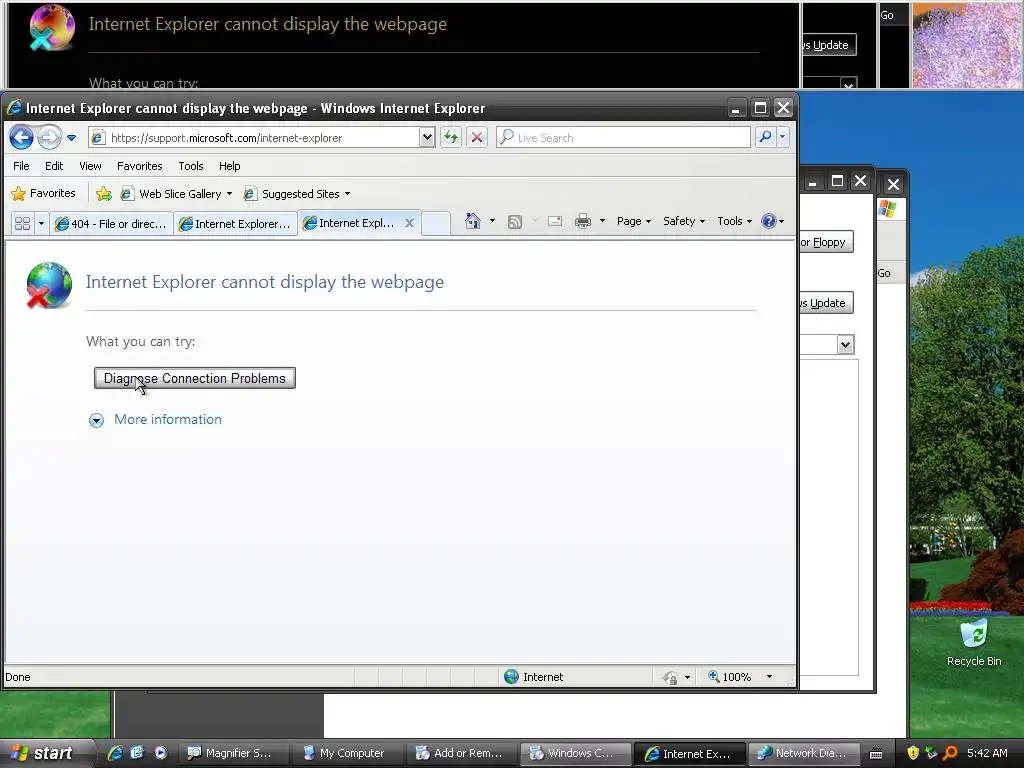Screen dimensions: 1024x768
Task: Expand the Print options dropdown arrow
Action: coord(602,221)
